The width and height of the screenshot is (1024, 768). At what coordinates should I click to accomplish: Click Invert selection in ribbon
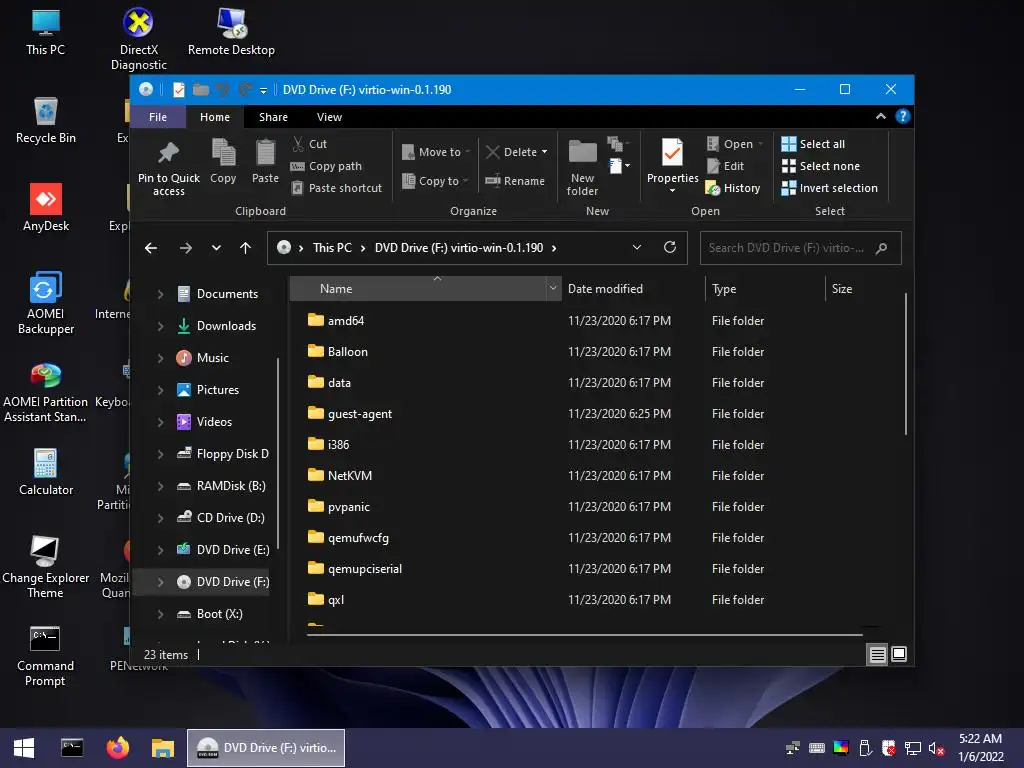pos(829,188)
